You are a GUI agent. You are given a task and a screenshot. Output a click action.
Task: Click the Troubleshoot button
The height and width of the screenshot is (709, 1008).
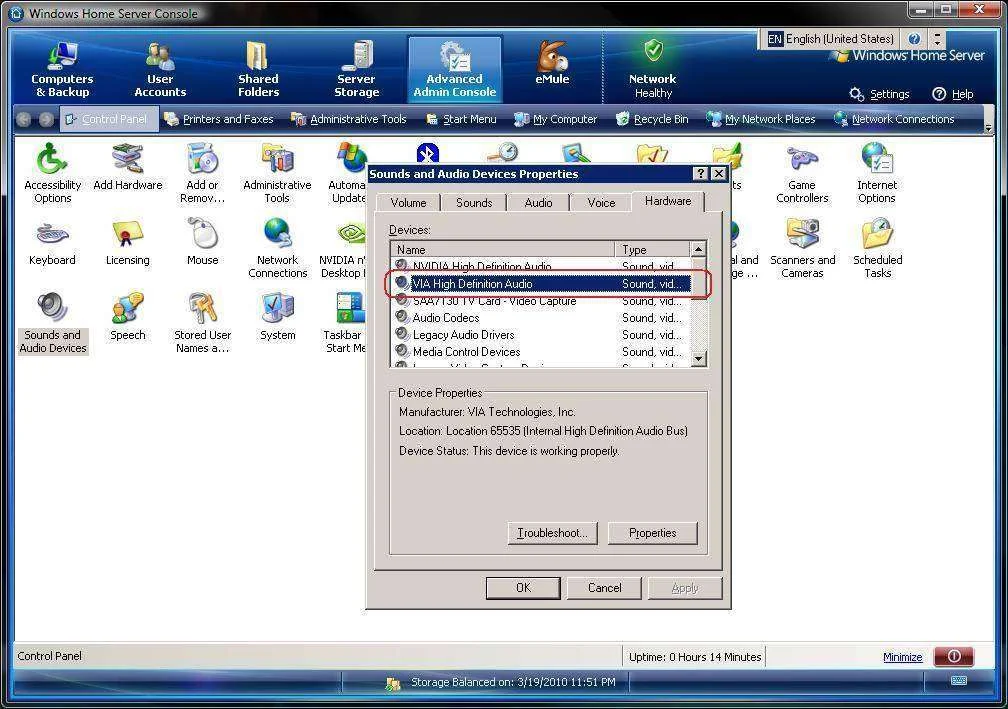click(x=552, y=533)
